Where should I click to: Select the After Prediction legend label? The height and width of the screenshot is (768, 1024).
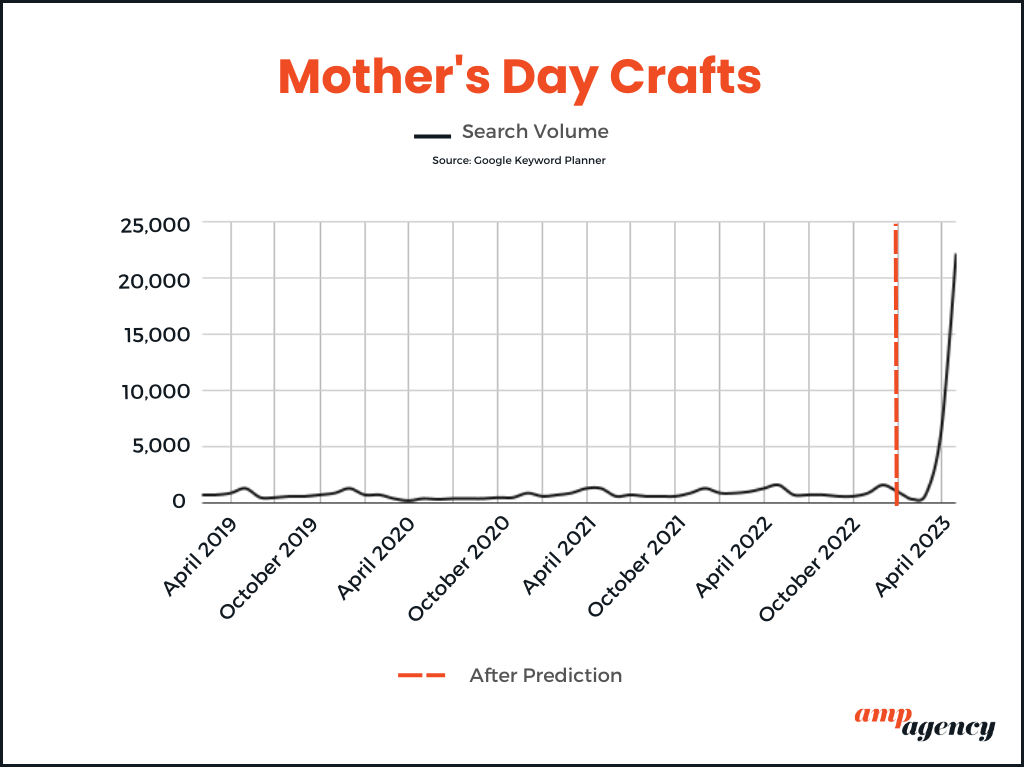pyautogui.click(x=545, y=675)
